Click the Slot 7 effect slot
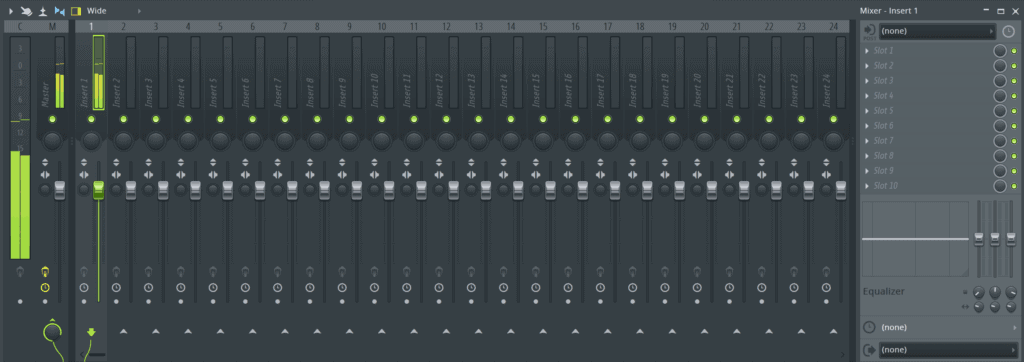The image size is (1024, 362). [927, 141]
